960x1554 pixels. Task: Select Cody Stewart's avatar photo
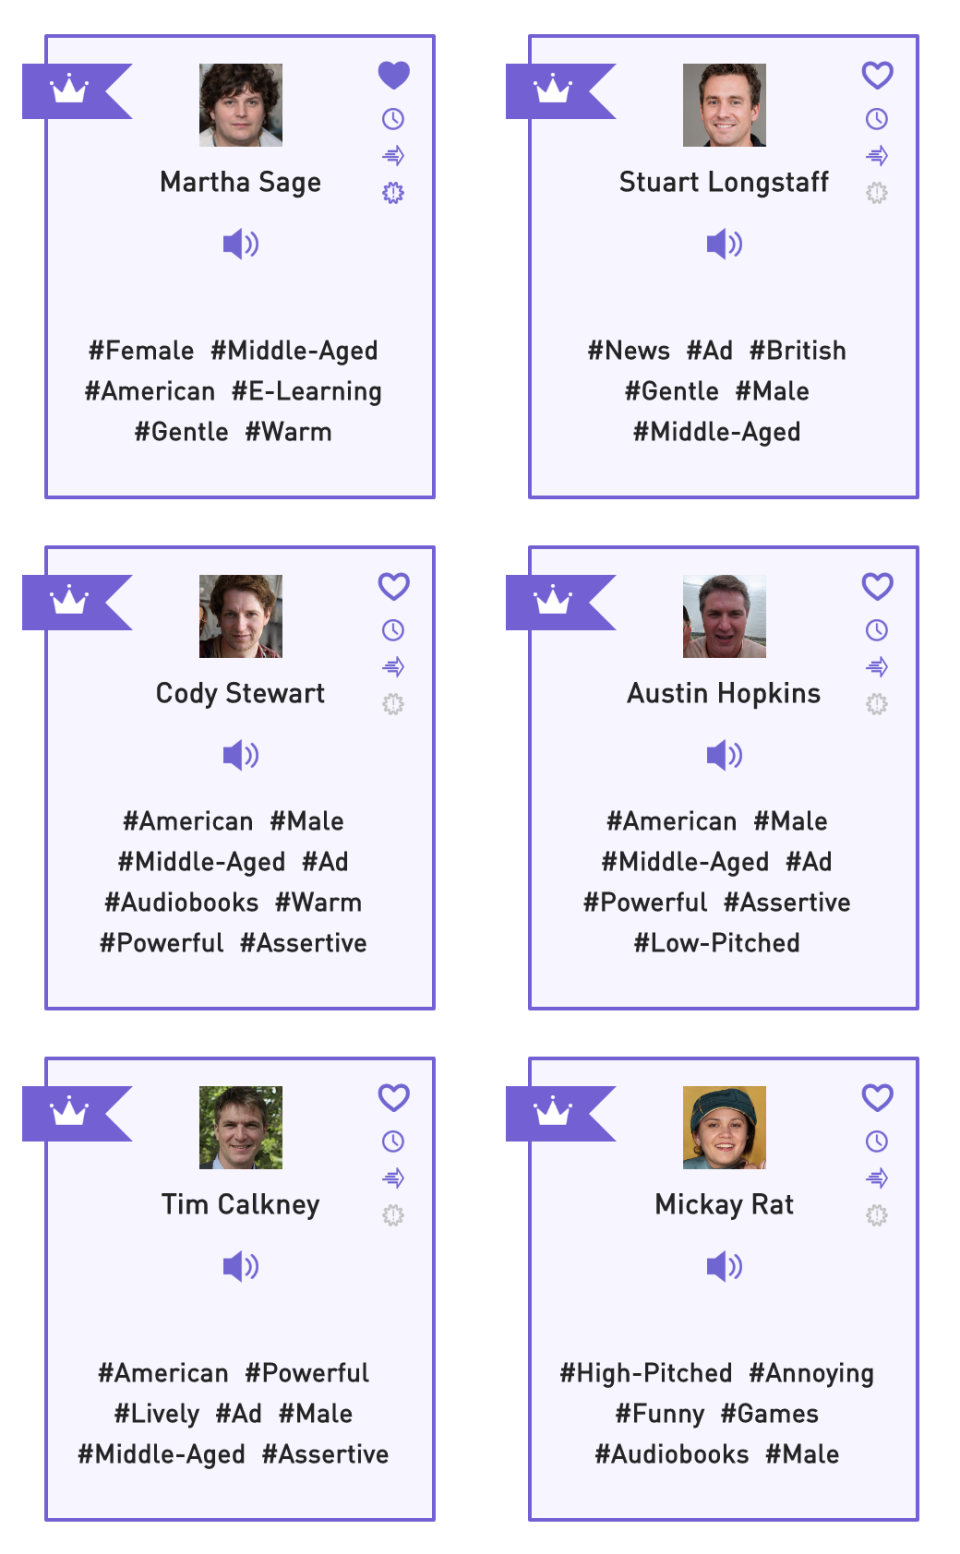(x=241, y=616)
